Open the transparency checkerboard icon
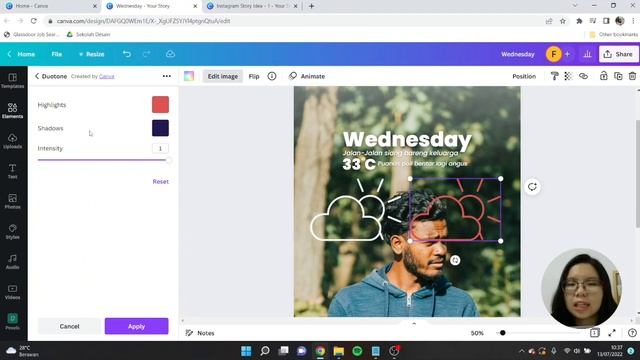Screen dimensions: 640x360 tap(568, 76)
